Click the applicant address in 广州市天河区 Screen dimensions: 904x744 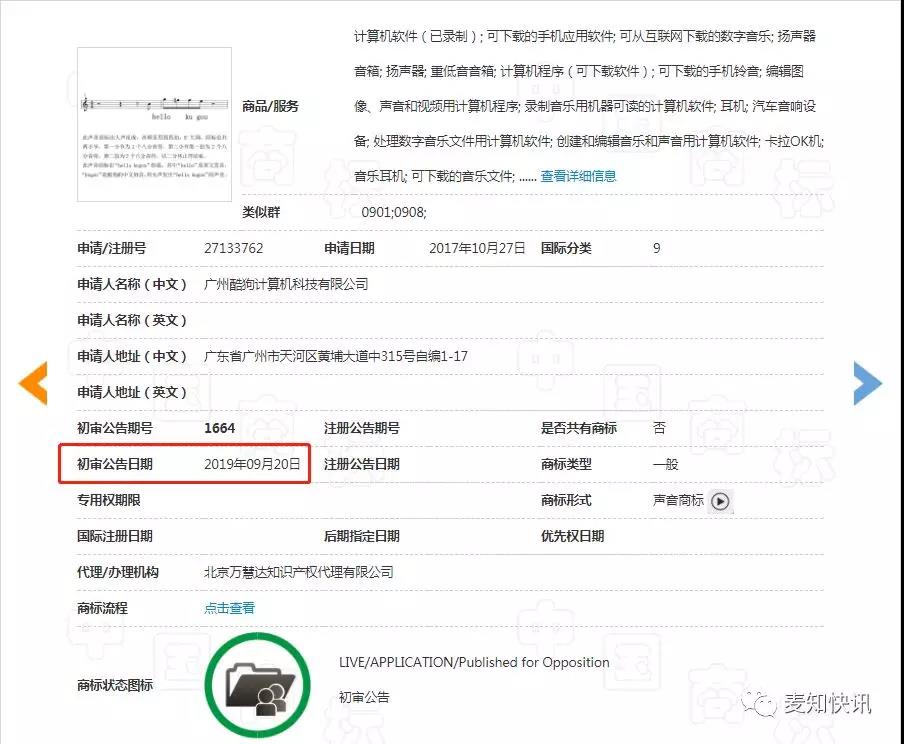pyautogui.click(x=335, y=356)
